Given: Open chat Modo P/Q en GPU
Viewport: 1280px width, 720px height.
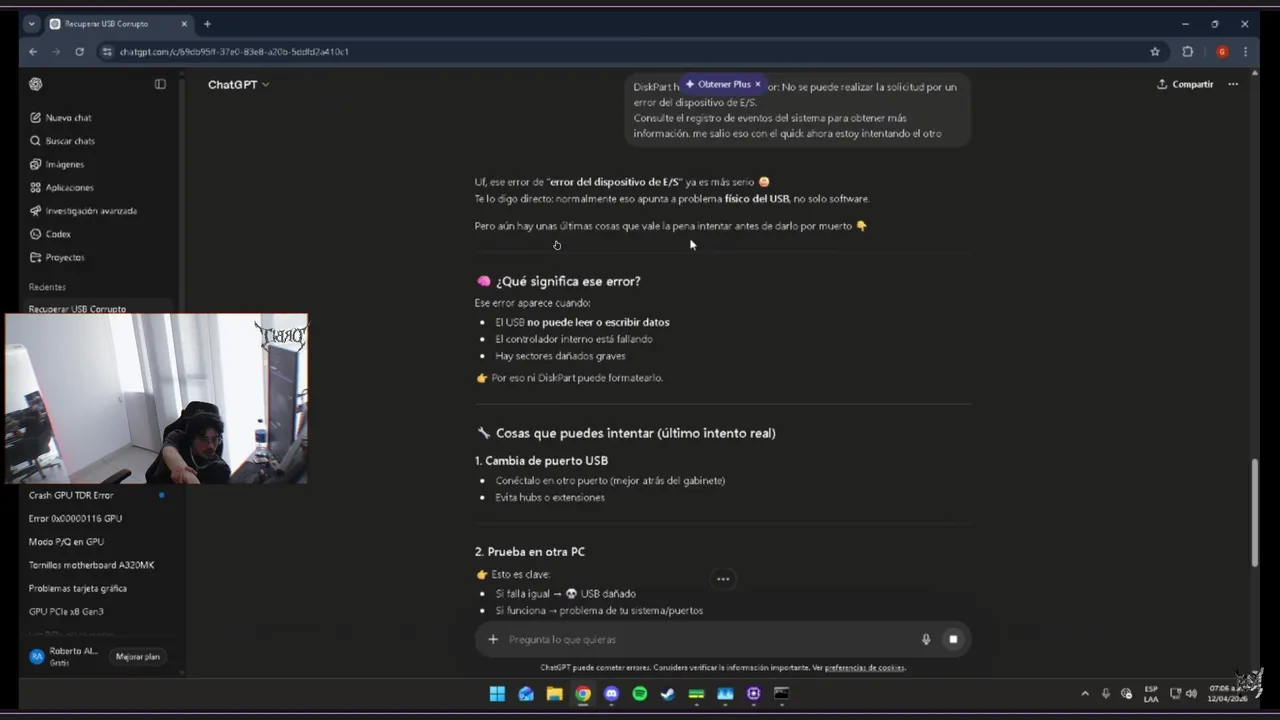Looking at the screenshot, I should pos(66,542).
